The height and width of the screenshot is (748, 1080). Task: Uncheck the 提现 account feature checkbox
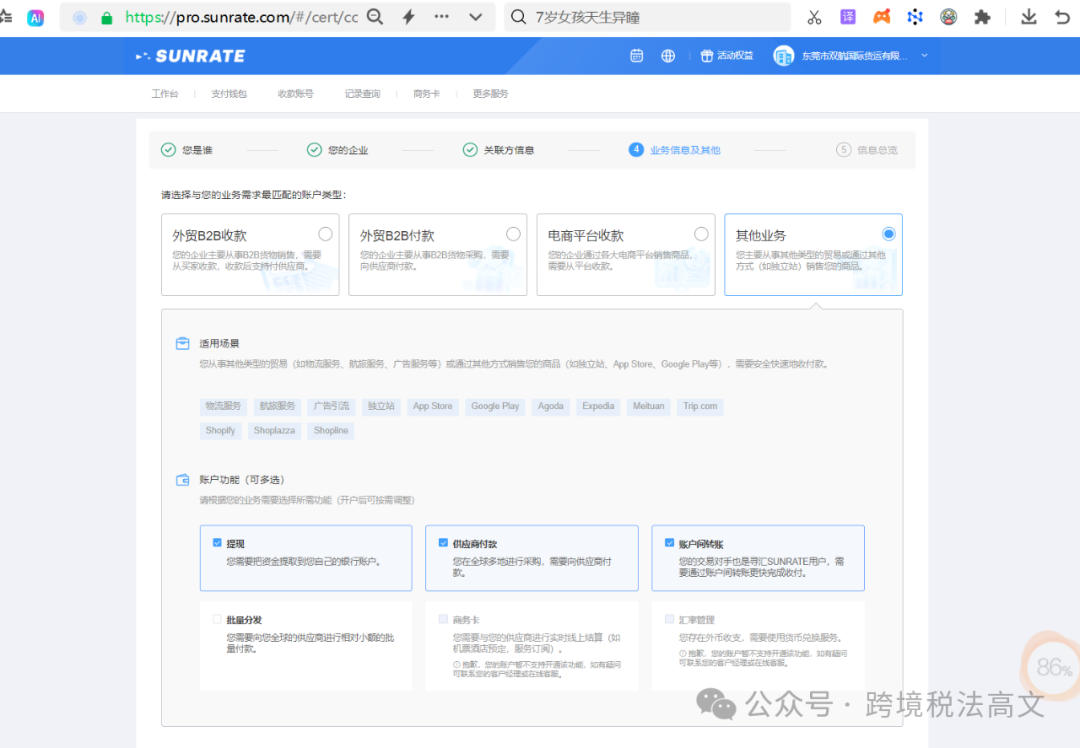tap(218, 542)
